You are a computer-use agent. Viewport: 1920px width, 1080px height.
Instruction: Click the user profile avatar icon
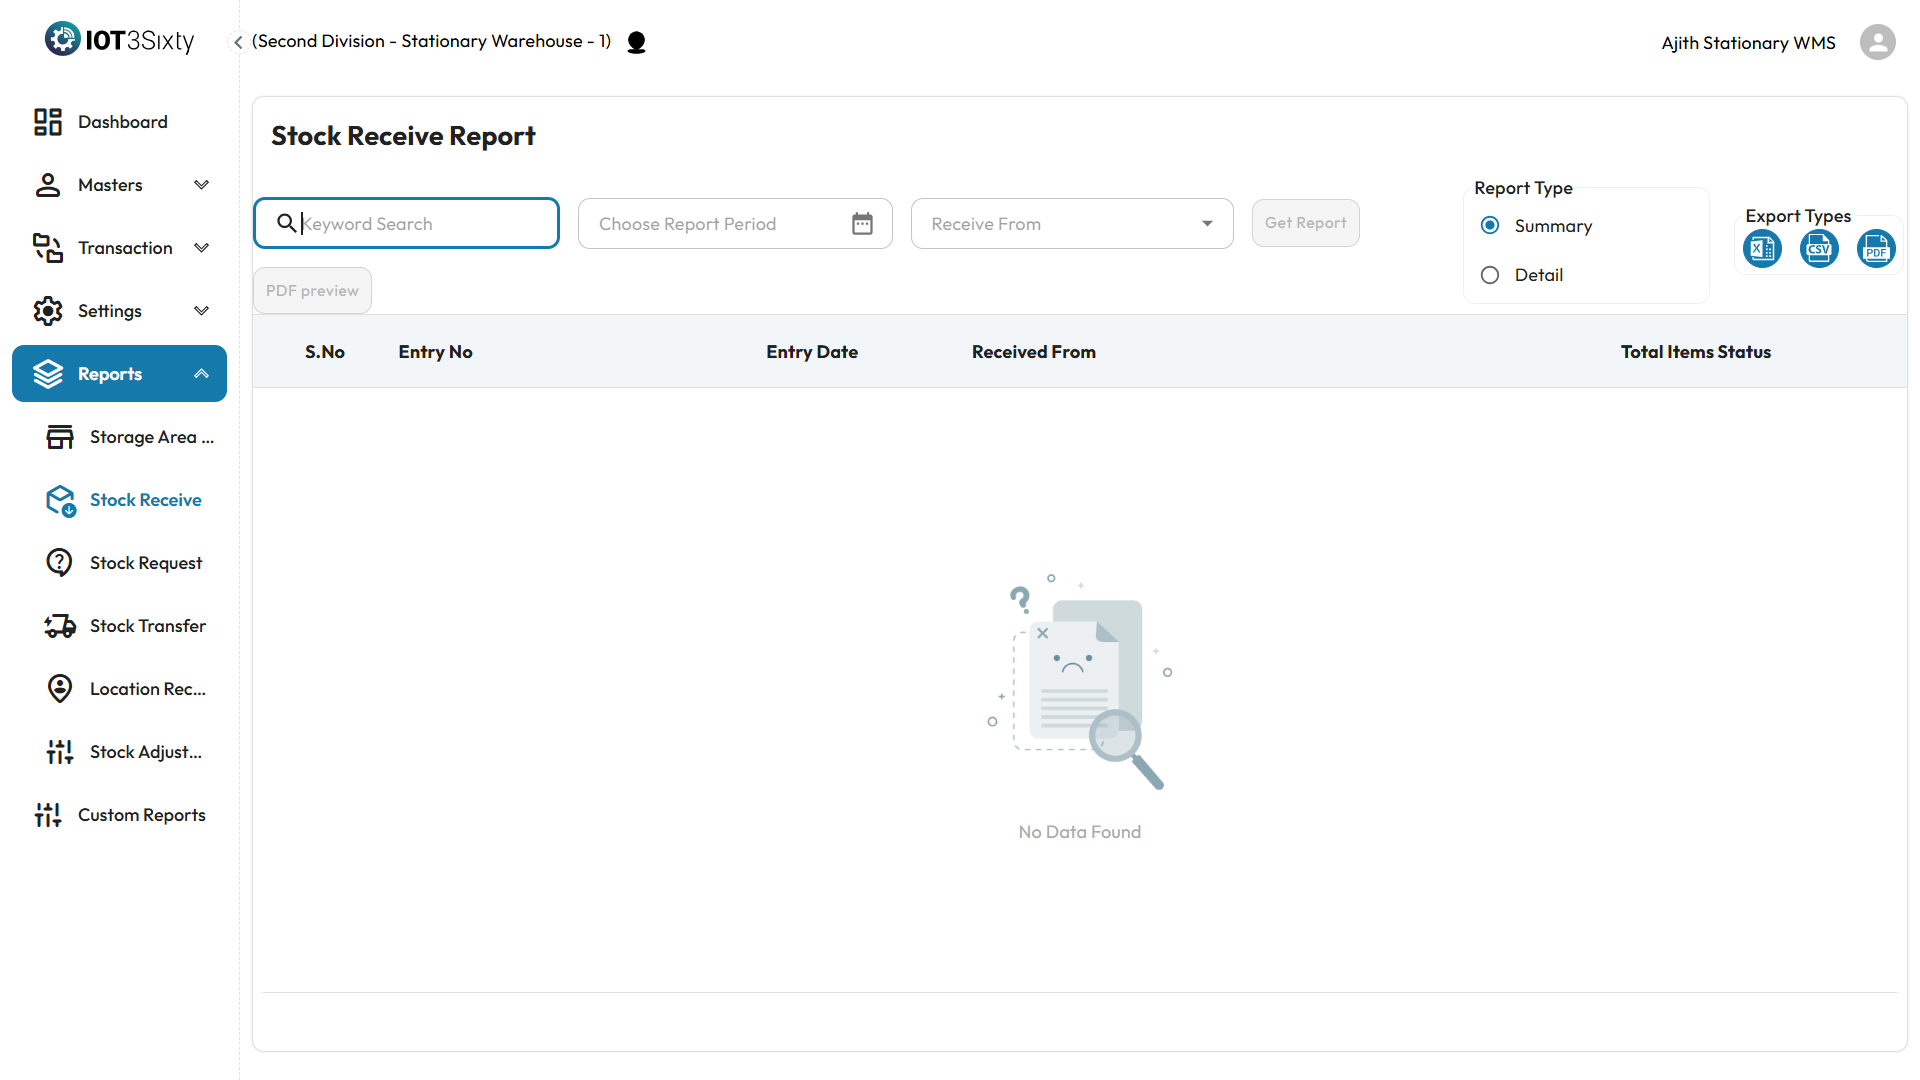[1877, 42]
